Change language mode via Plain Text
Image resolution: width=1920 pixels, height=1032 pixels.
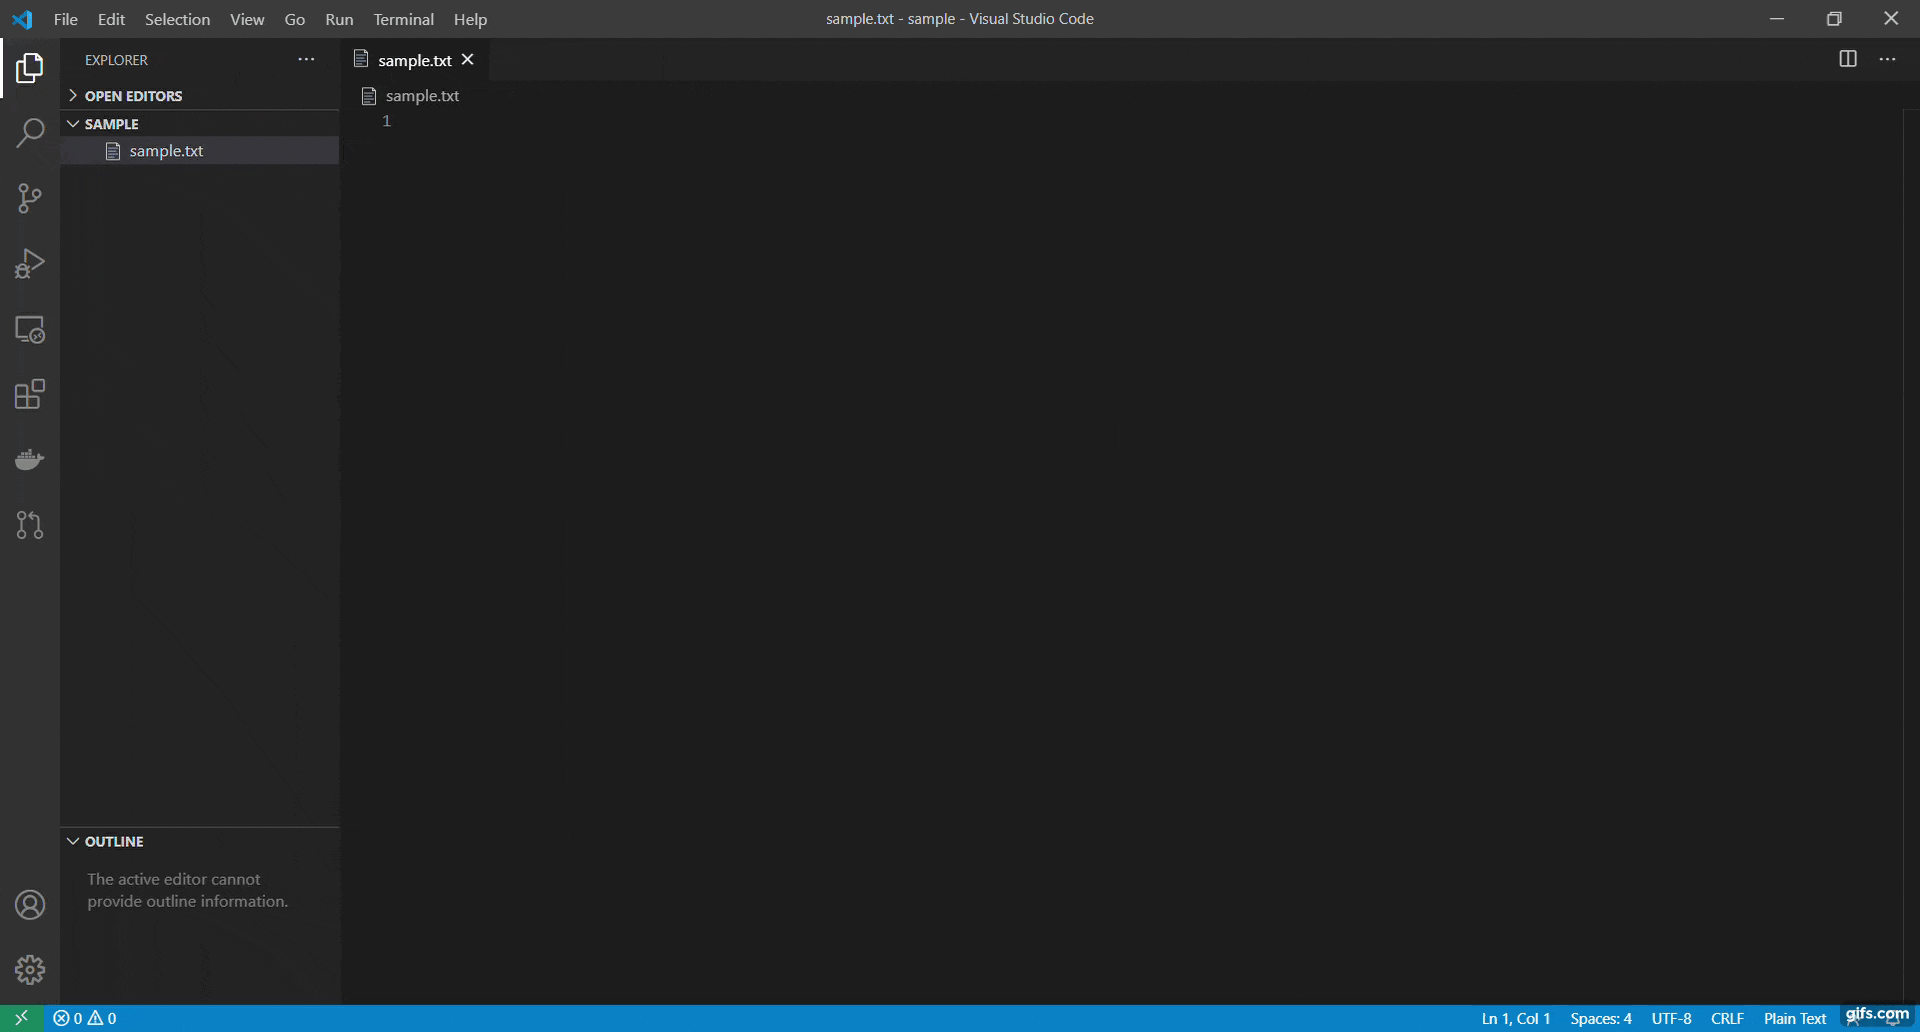(x=1794, y=1018)
